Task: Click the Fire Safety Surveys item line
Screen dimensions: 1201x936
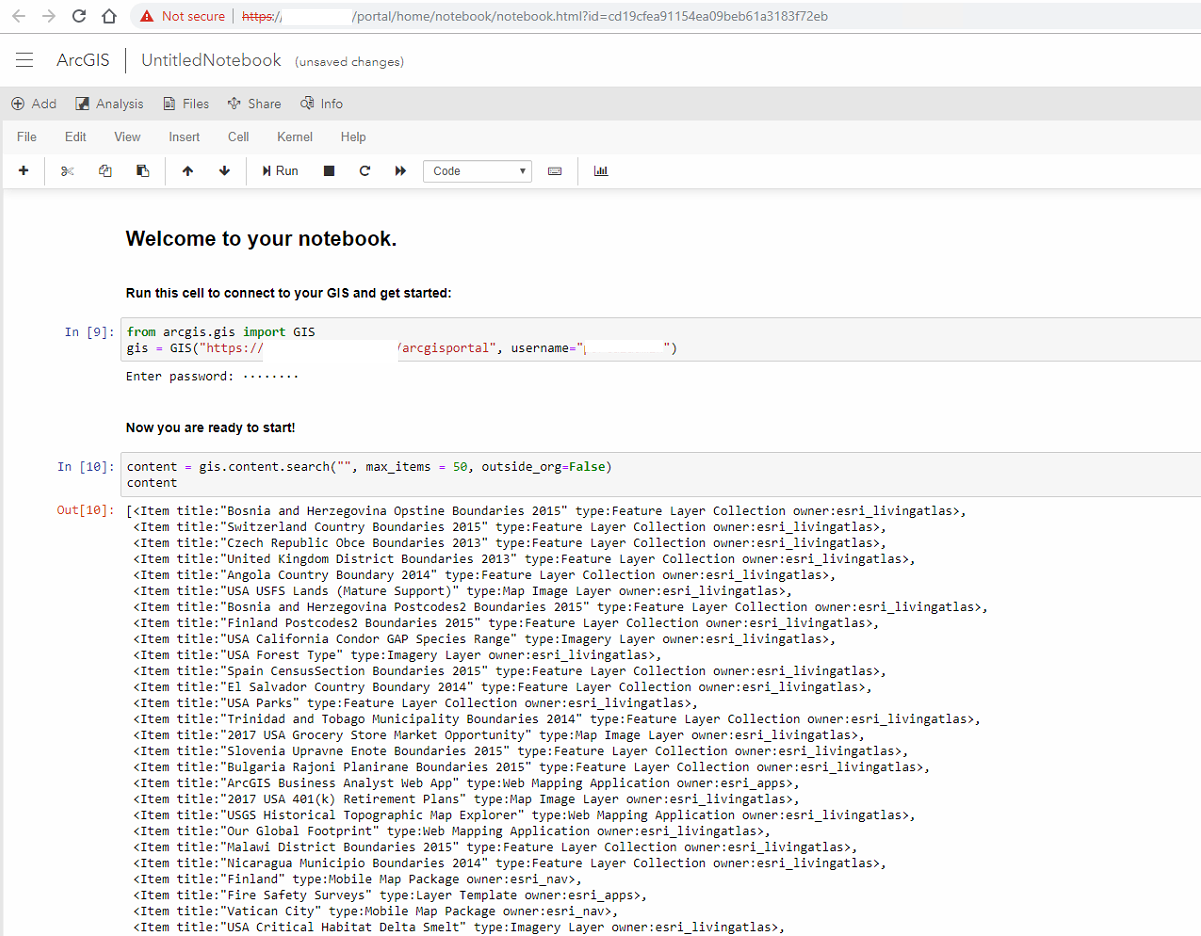Action: pos(391,895)
